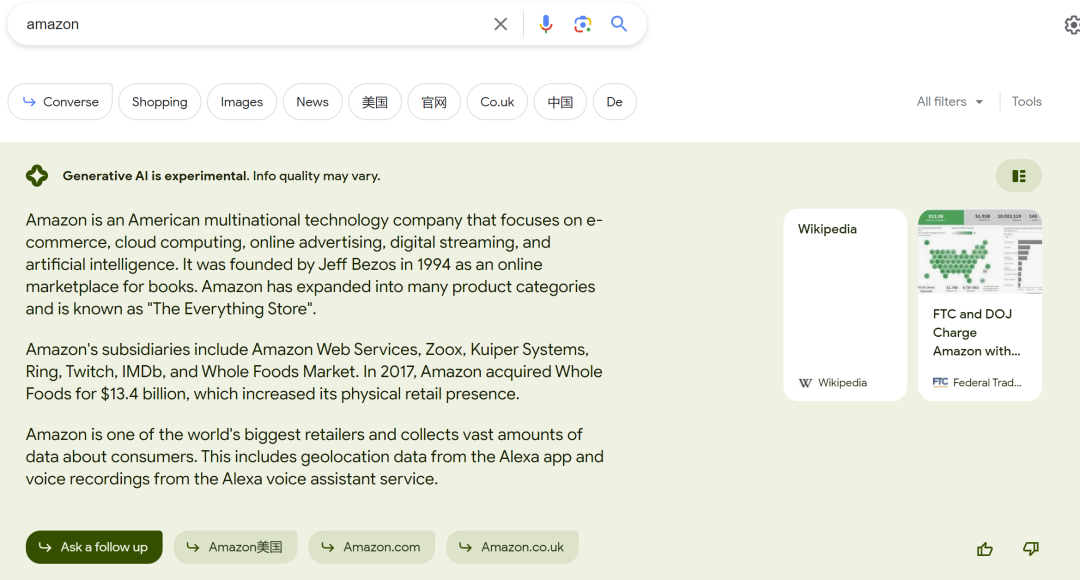The image size is (1080, 580).
Task: Start voice search with microphone icon
Action: pos(546,24)
